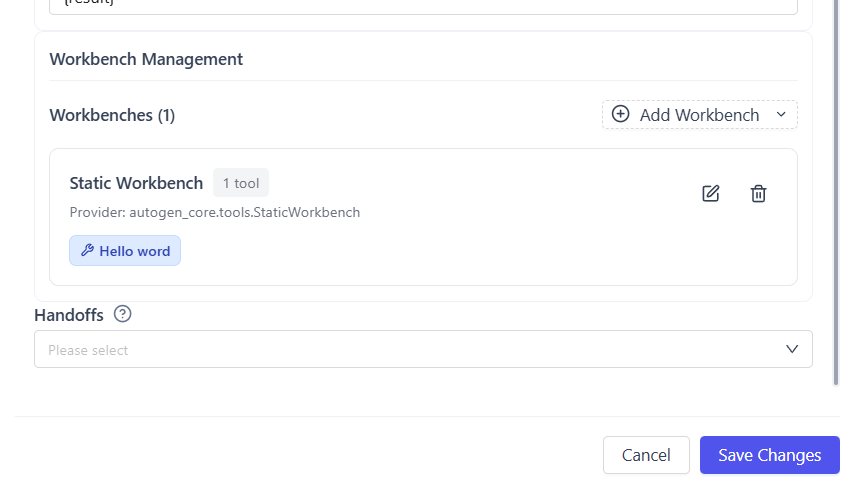Expand the Add Workbench chevron menu
The width and height of the screenshot is (868, 492).
pos(781,115)
